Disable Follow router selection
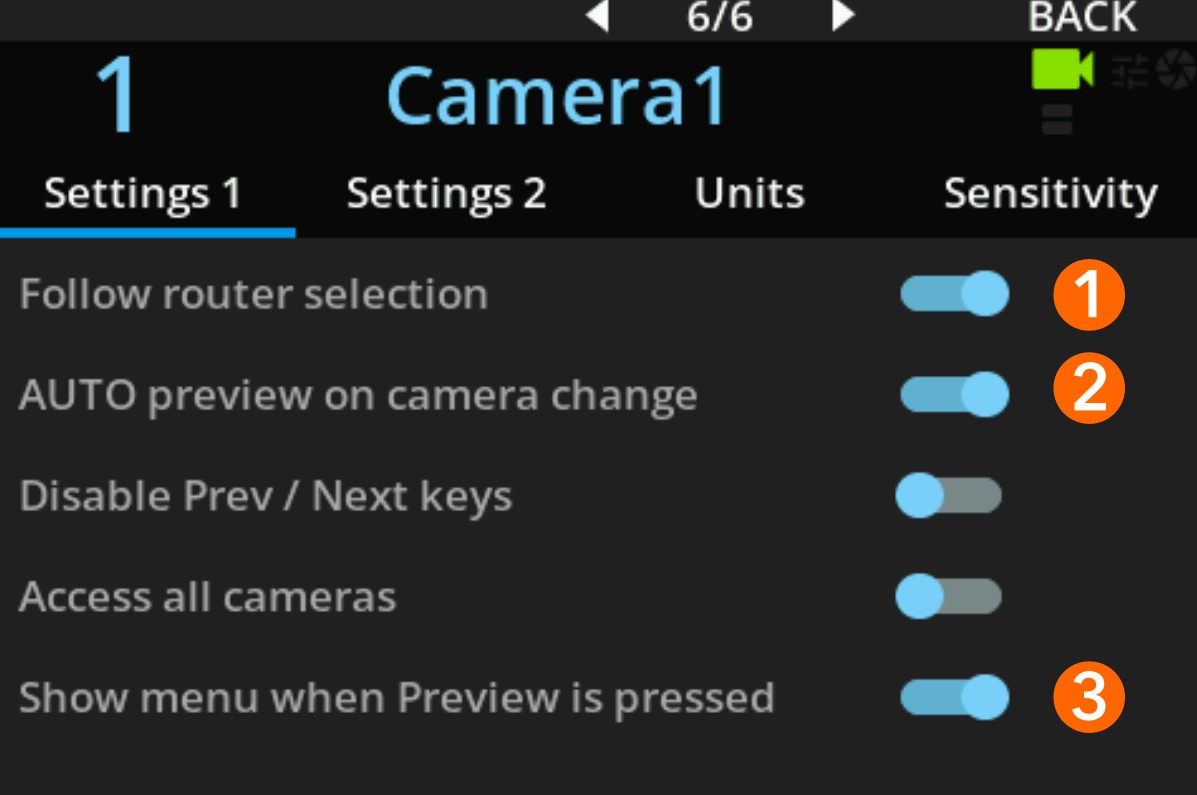 pyautogui.click(x=952, y=295)
